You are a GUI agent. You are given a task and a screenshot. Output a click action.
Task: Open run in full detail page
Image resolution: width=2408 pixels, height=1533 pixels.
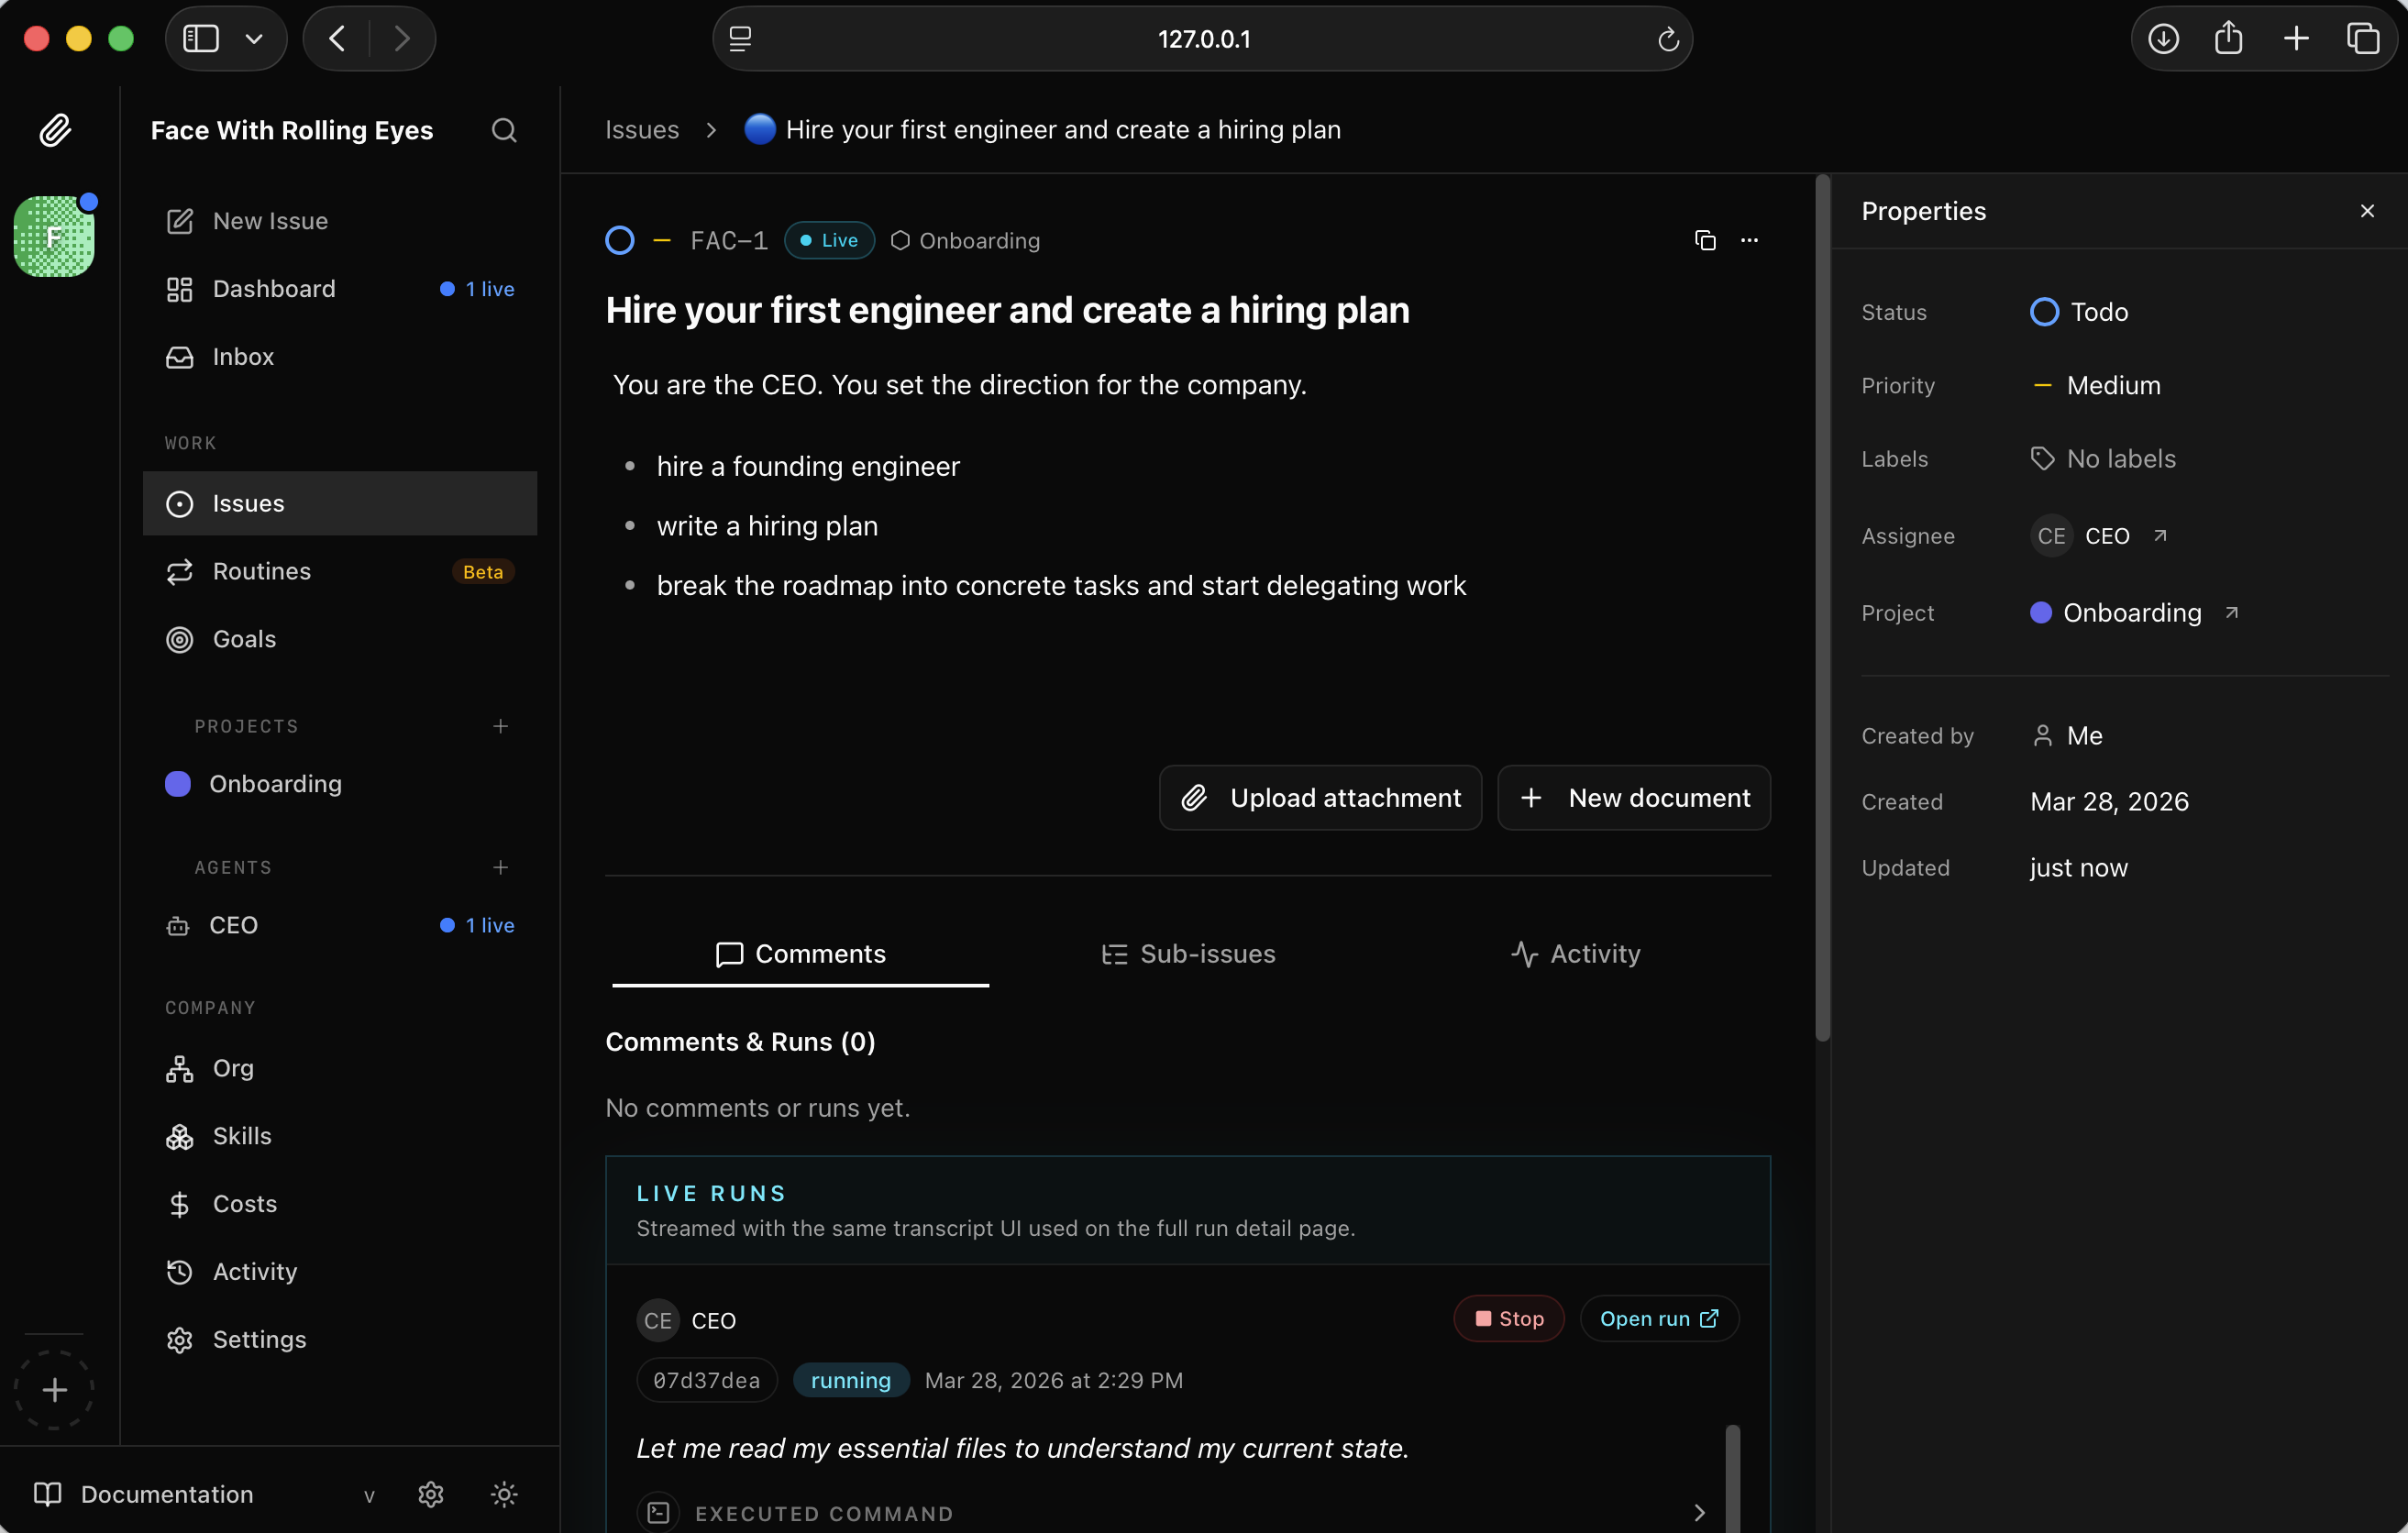[x=1658, y=1318]
